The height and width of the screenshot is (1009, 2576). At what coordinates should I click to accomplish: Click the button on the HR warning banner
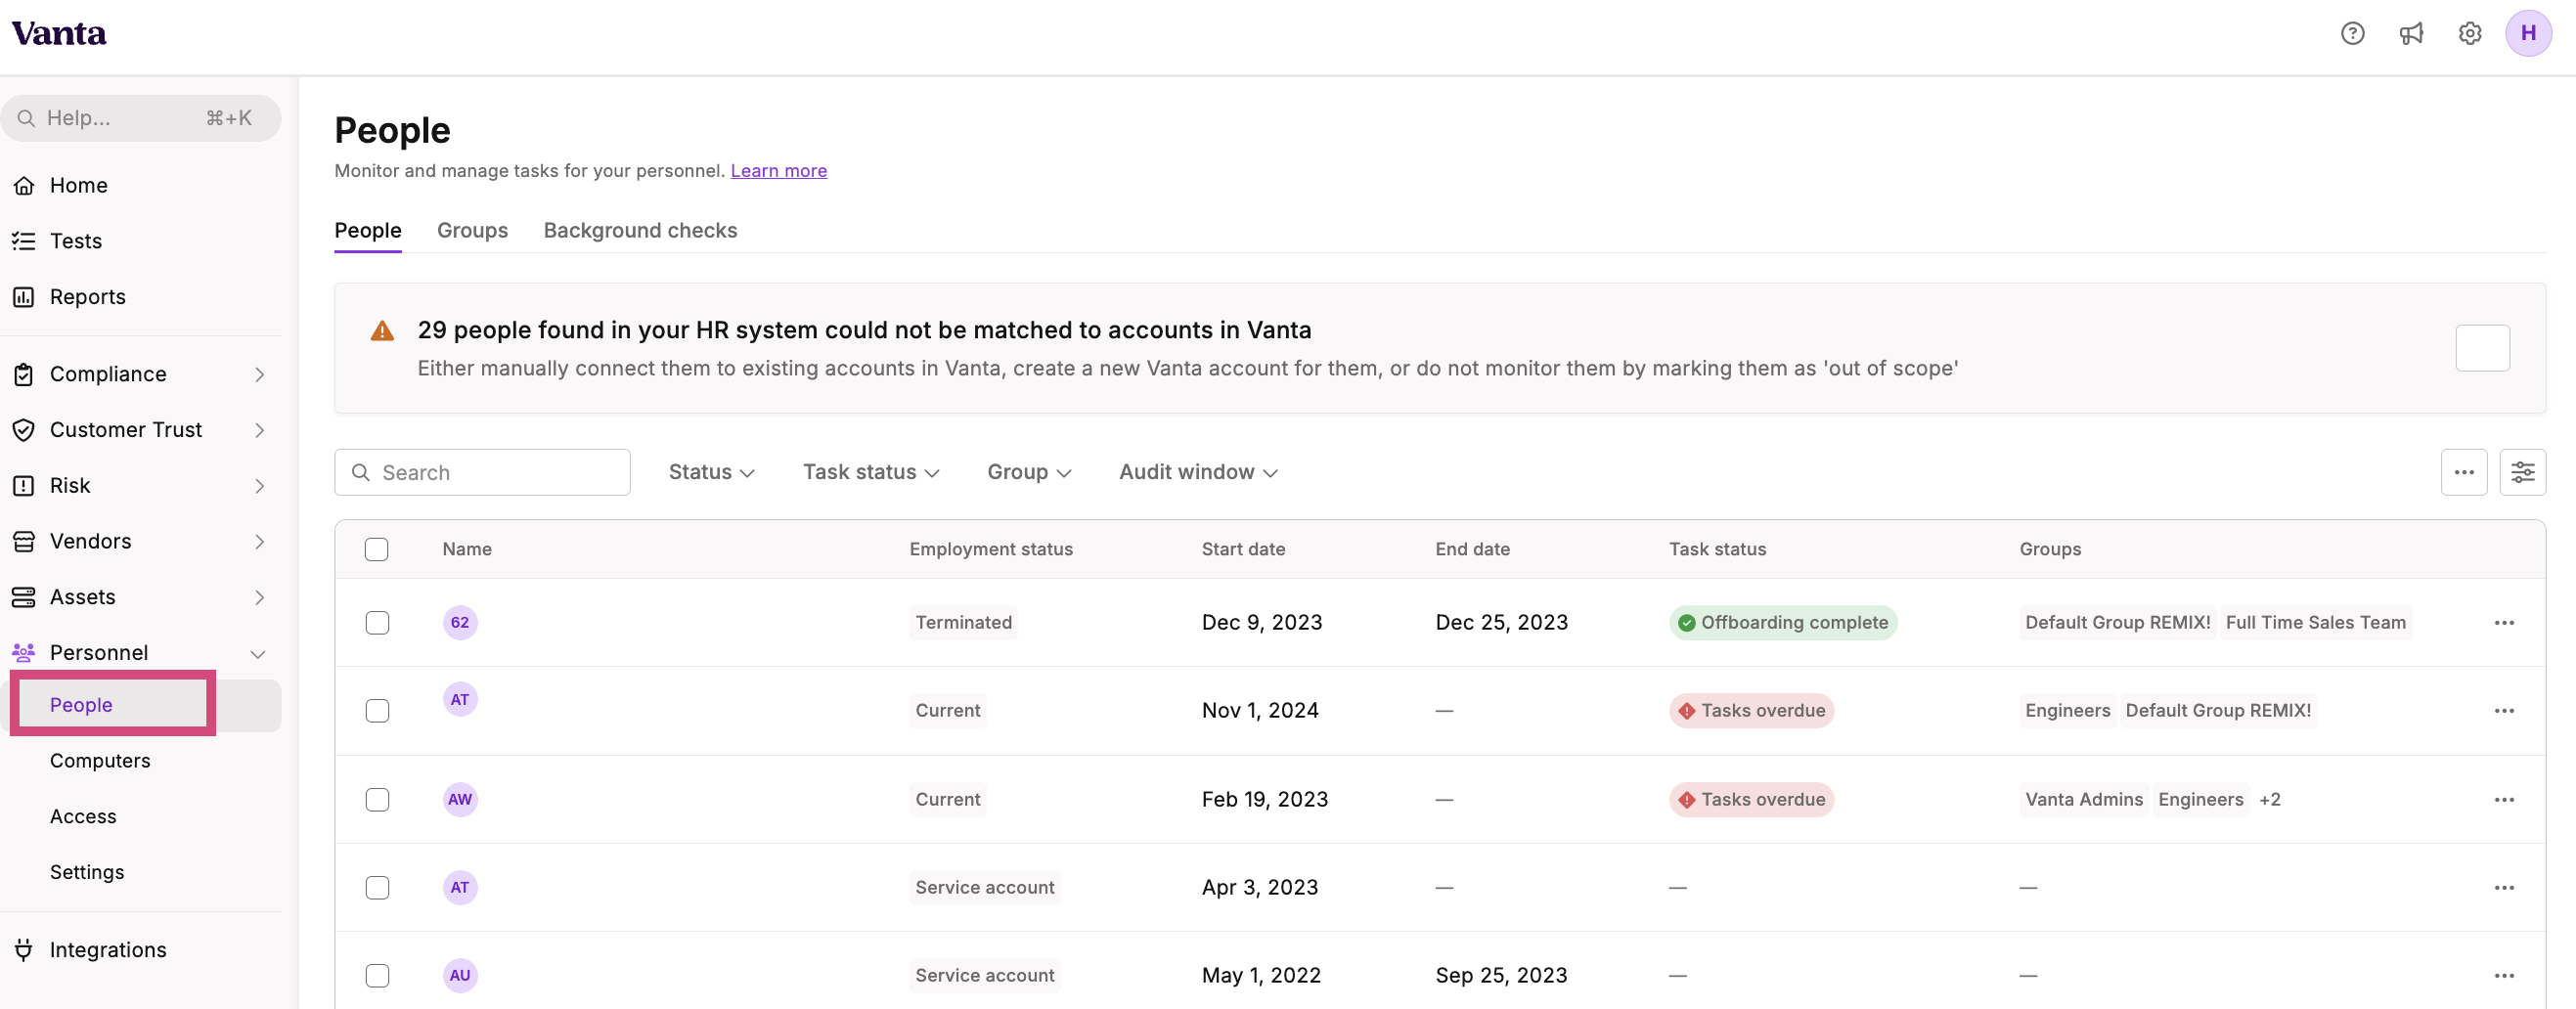click(2482, 348)
